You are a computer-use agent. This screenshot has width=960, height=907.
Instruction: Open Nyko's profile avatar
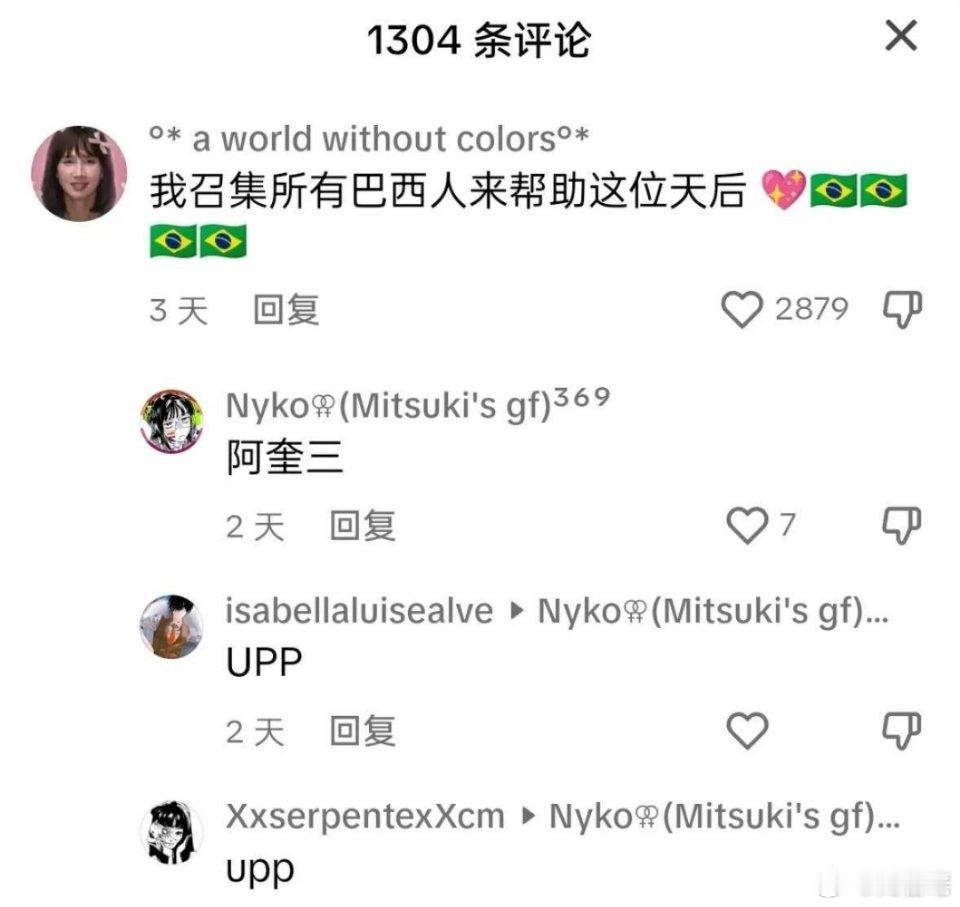(172, 421)
